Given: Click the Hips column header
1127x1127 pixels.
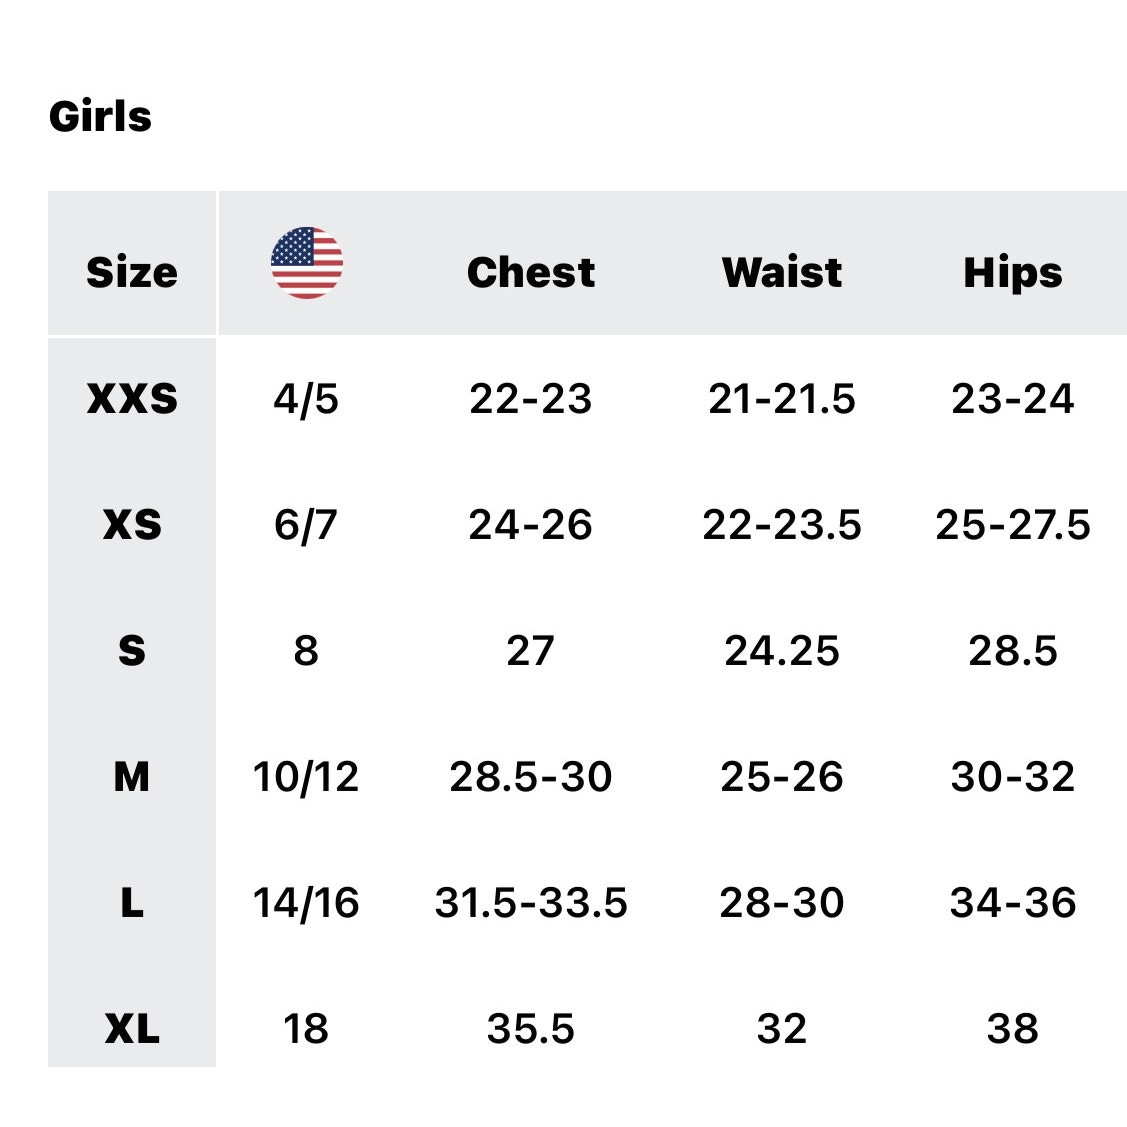Looking at the screenshot, I should coord(1013,273).
